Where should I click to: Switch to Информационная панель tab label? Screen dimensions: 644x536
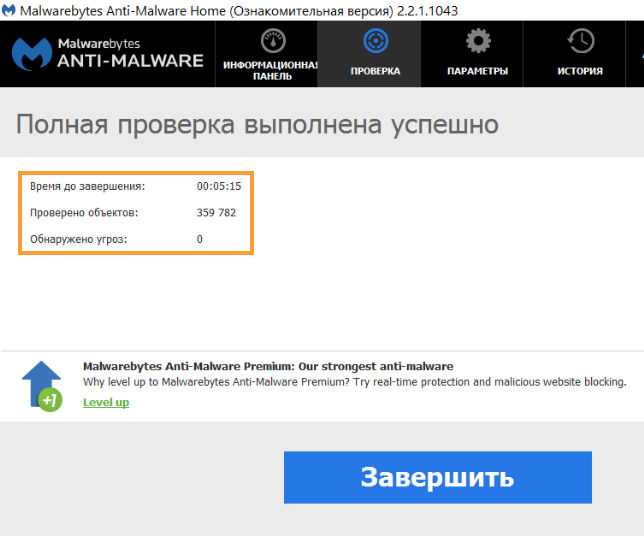271,71
